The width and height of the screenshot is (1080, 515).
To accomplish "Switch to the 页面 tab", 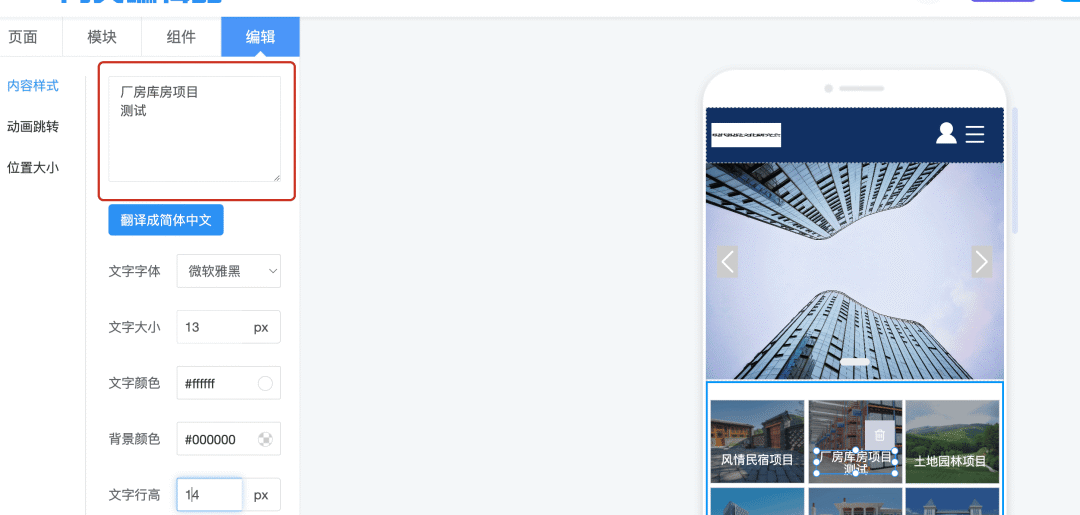I will [x=23, y=37].
